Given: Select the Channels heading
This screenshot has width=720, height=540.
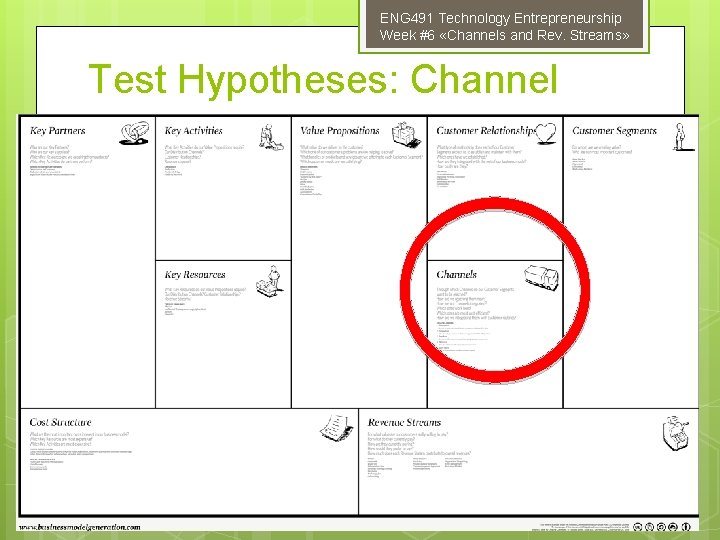Looking at the screenshot, I should click(x=456, y=275).
